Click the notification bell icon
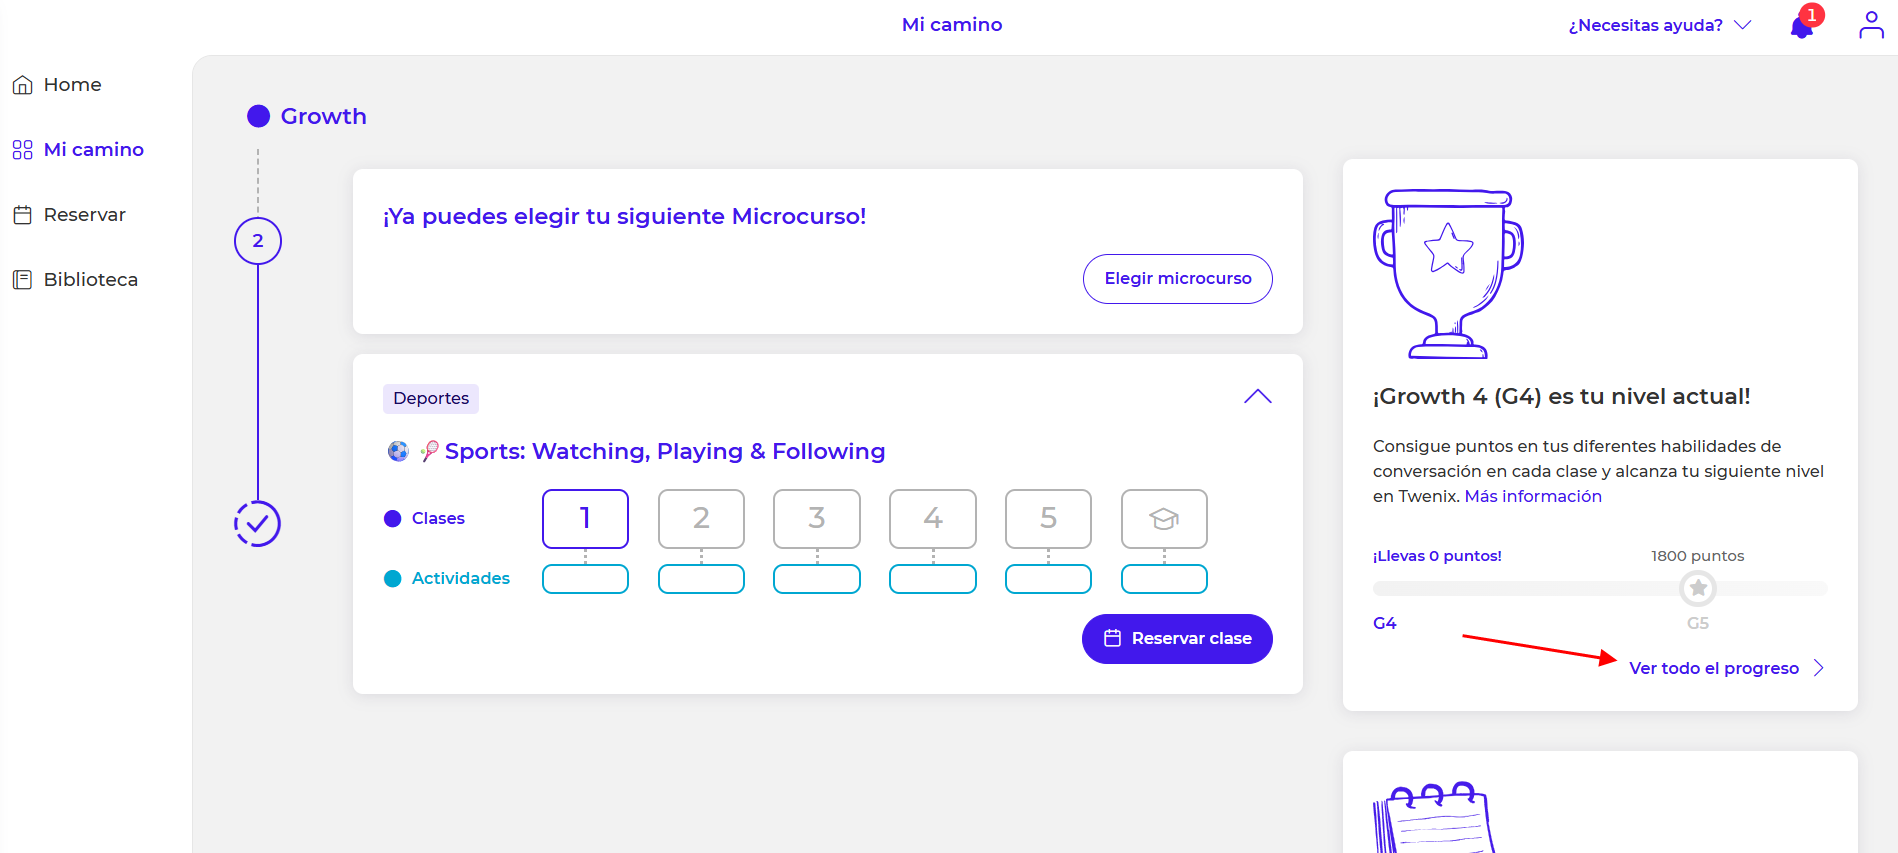The image size is (1898, 853). (1802, 26)
